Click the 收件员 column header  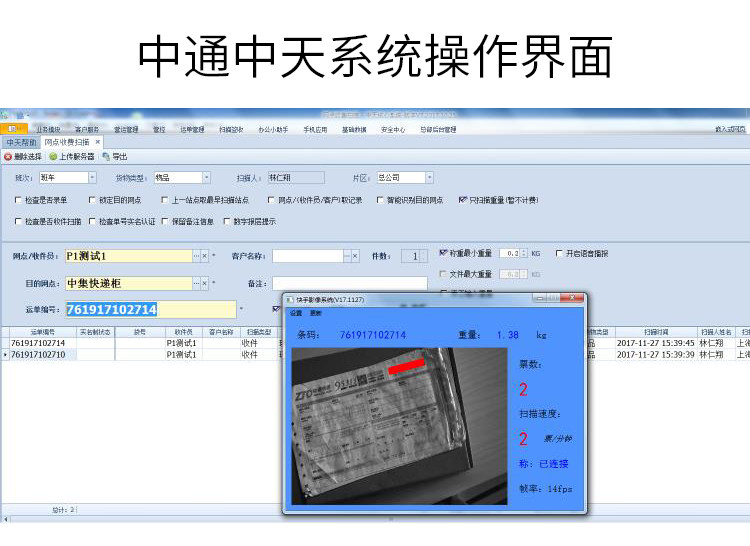(x=183, y=332)
